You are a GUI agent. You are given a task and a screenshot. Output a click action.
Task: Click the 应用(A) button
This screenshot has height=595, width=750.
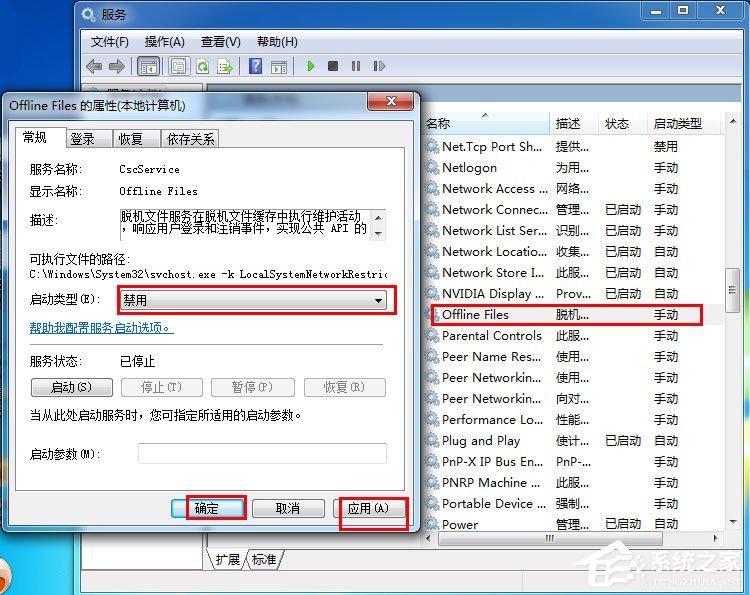(x=369, y=508)
